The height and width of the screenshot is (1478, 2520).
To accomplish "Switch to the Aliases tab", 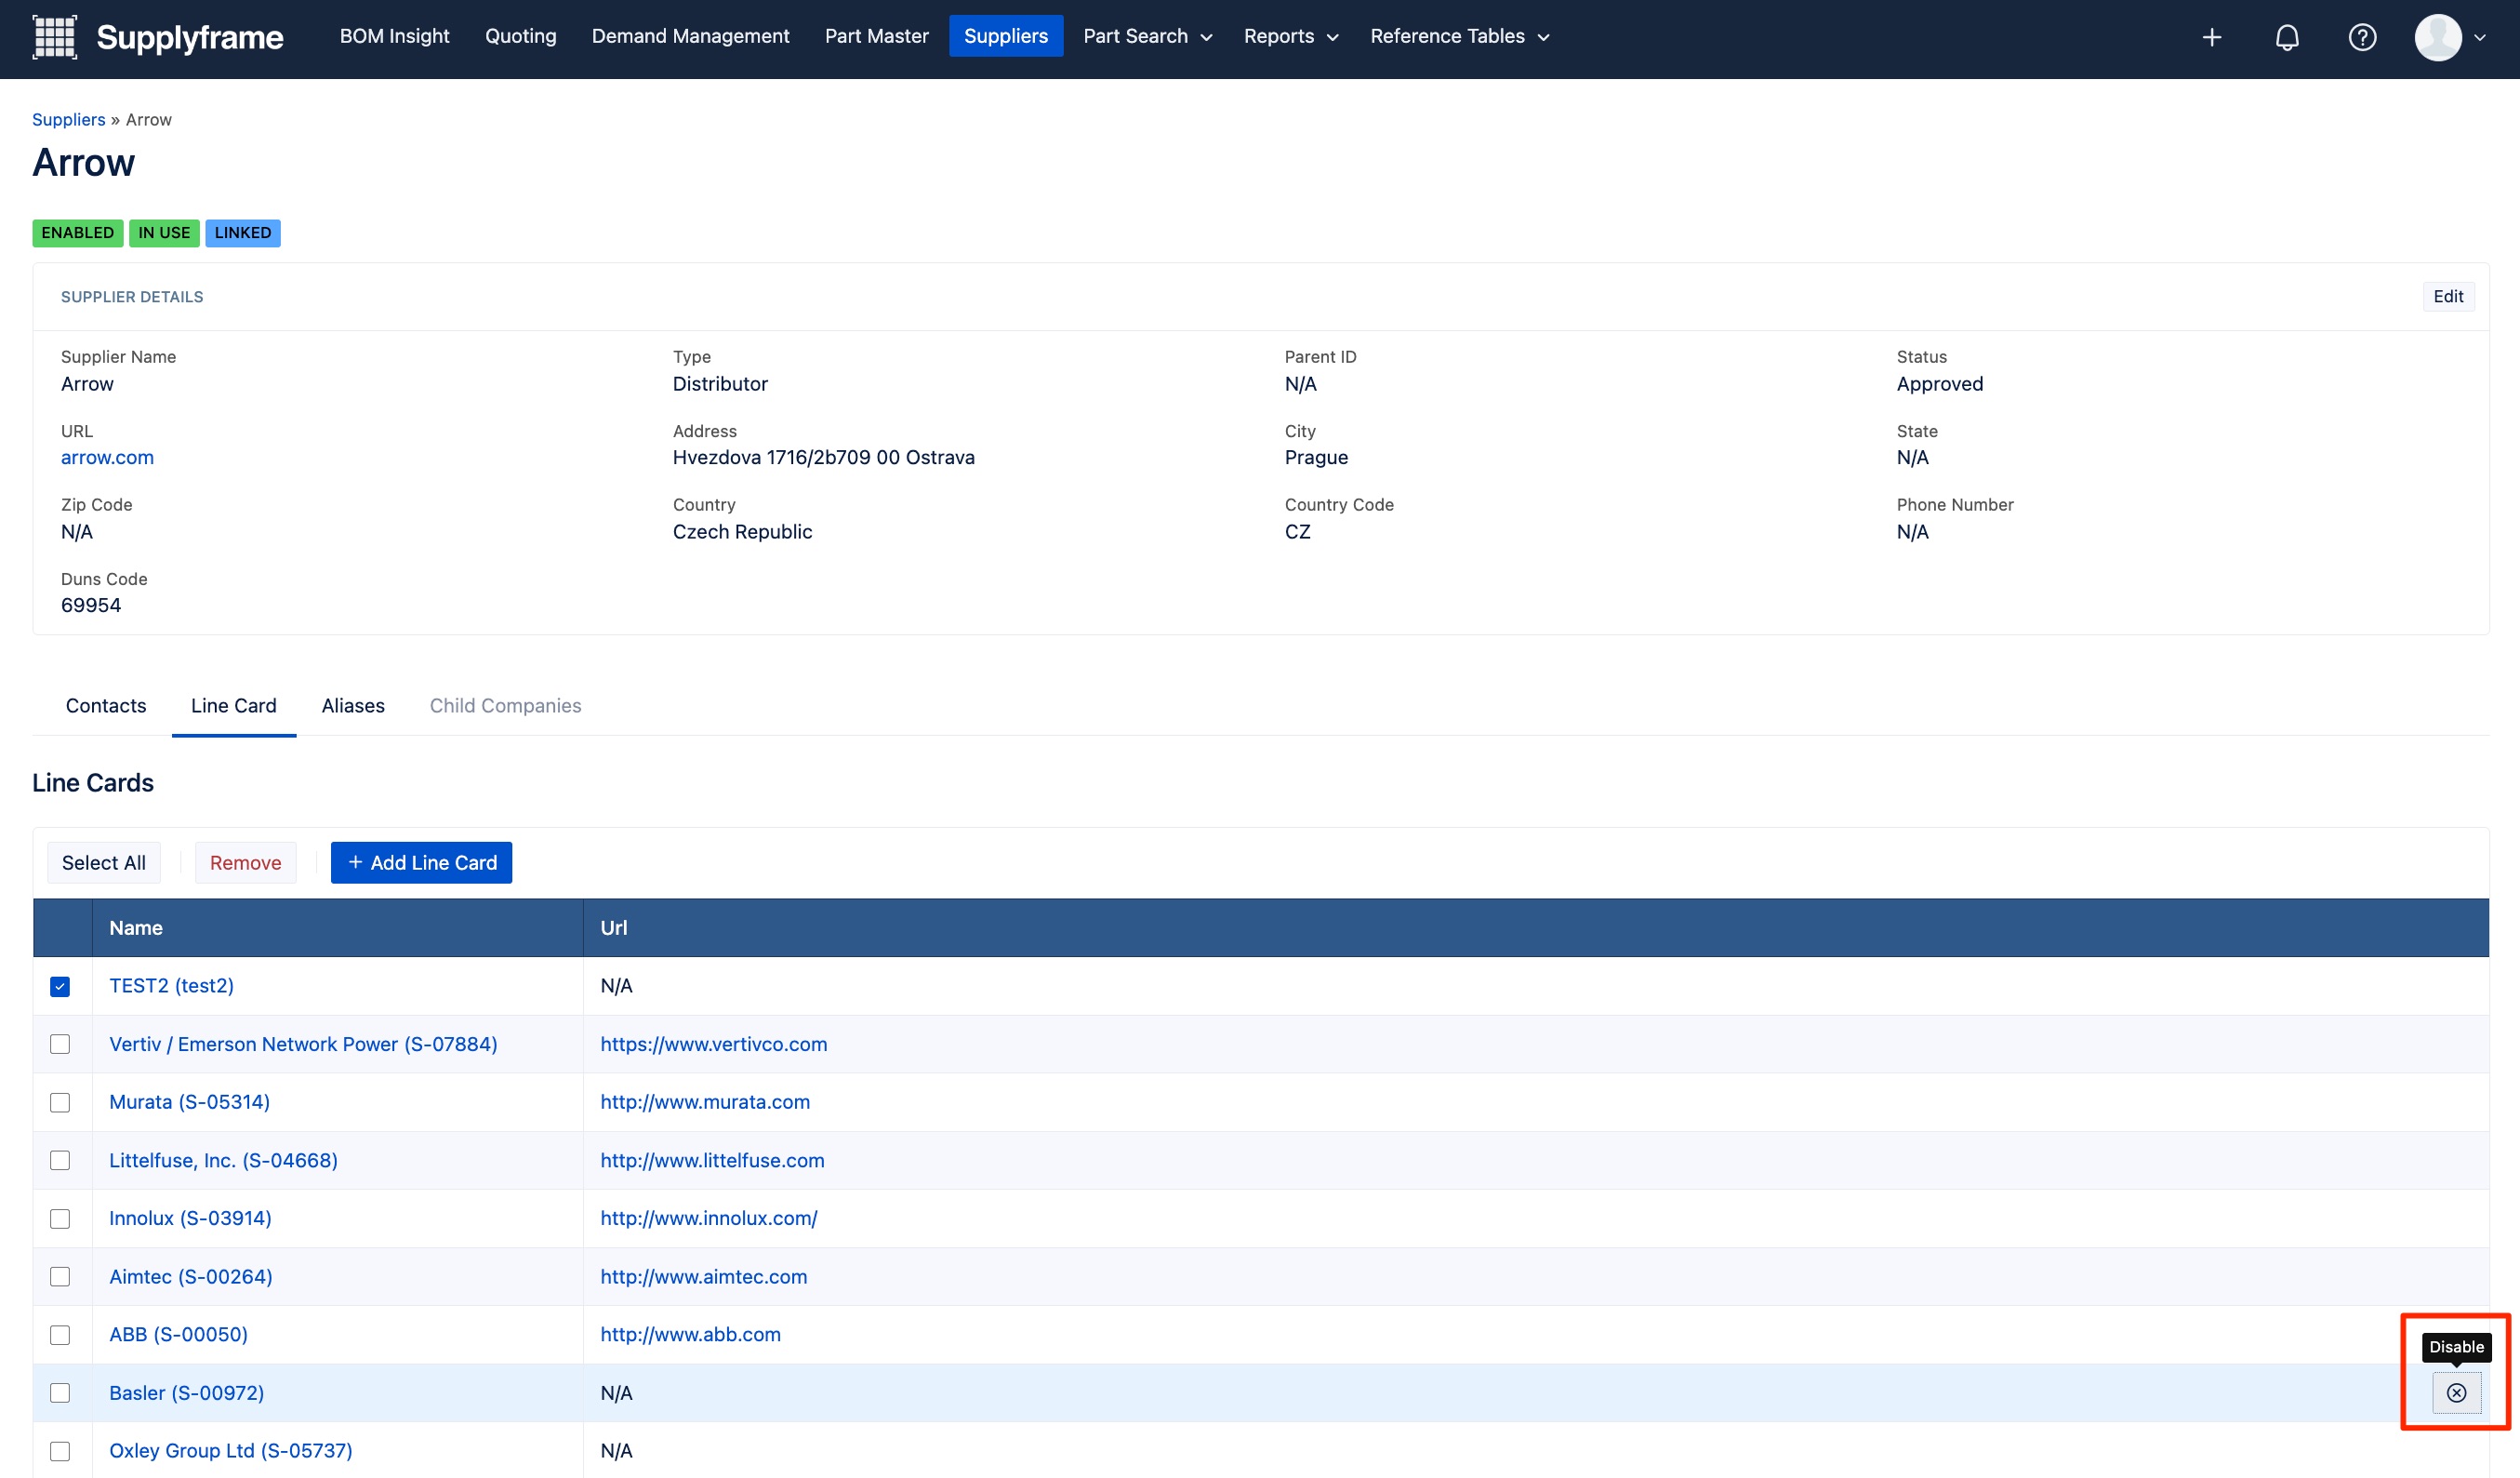I will 353,705.
